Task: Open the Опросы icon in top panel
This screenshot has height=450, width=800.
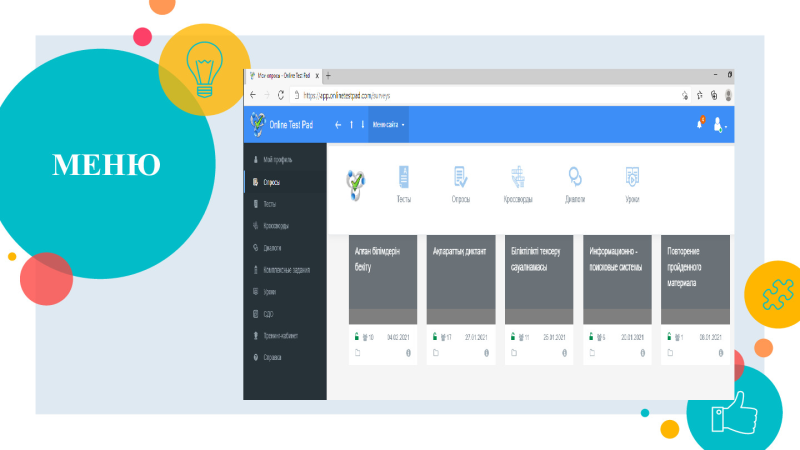Action: point(460,184)
